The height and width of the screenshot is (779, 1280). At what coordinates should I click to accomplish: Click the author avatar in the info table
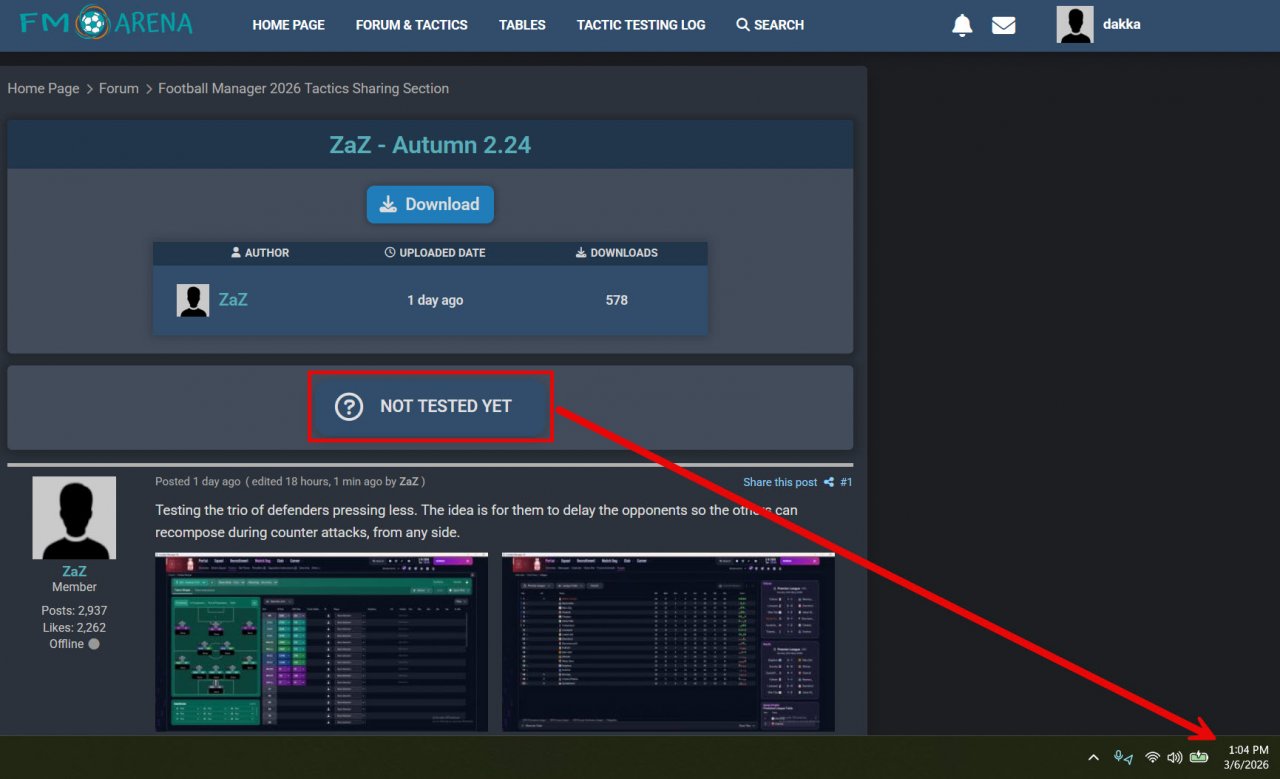coord(193,300)
